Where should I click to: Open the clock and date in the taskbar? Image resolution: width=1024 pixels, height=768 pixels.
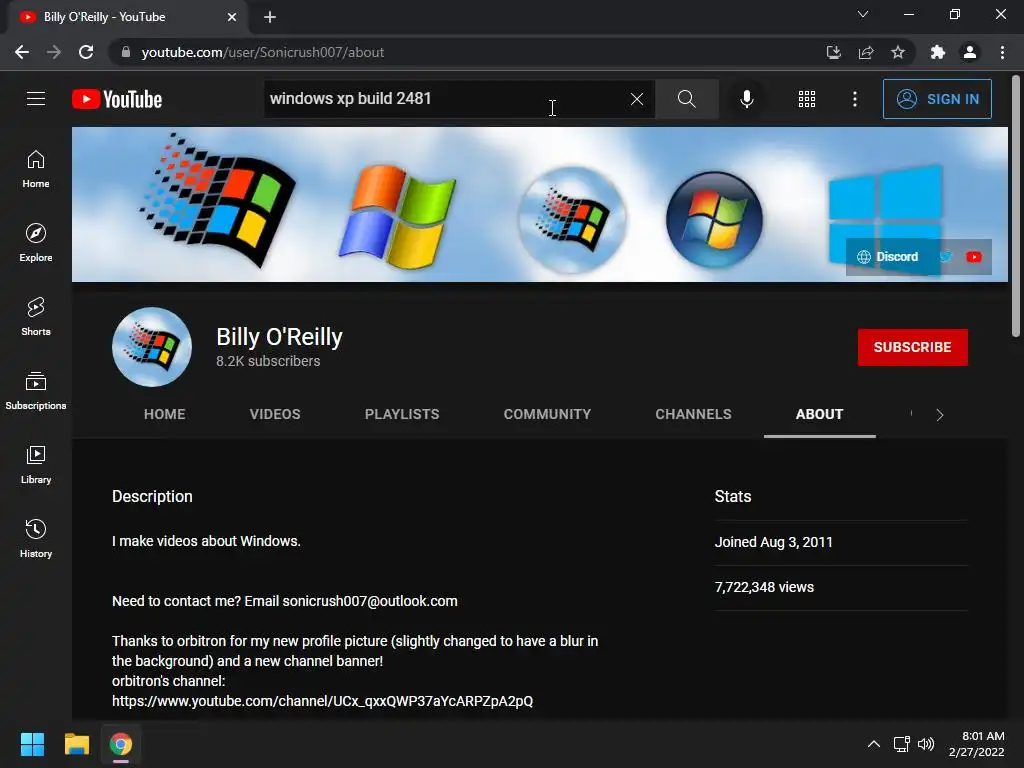977,744
